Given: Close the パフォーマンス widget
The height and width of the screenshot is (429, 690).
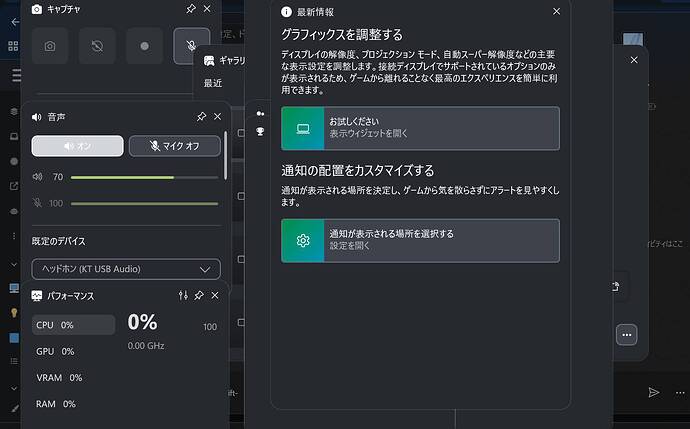Looking at the screenshot, I should pos(215,295).
